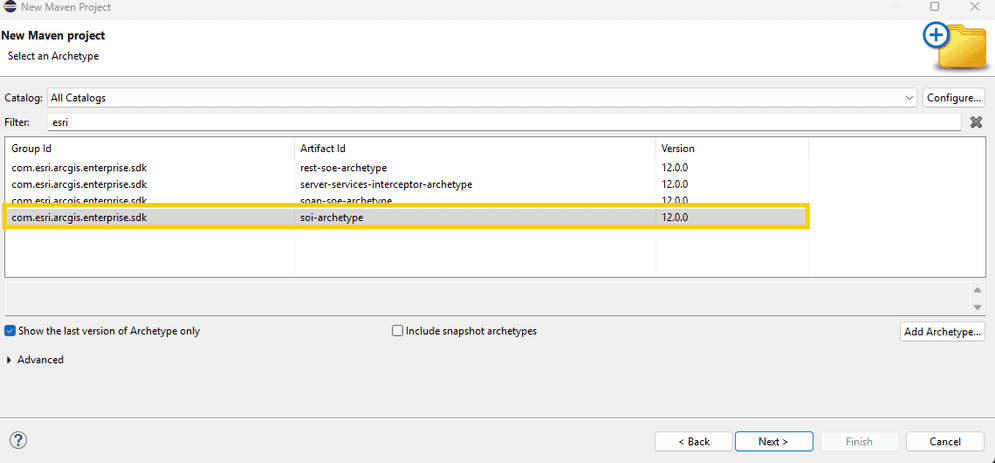Click the Add Archetype button
Image resolution: width=995 pixels, height=463 pixels.
pyautogui.click(x=941, y=331)
